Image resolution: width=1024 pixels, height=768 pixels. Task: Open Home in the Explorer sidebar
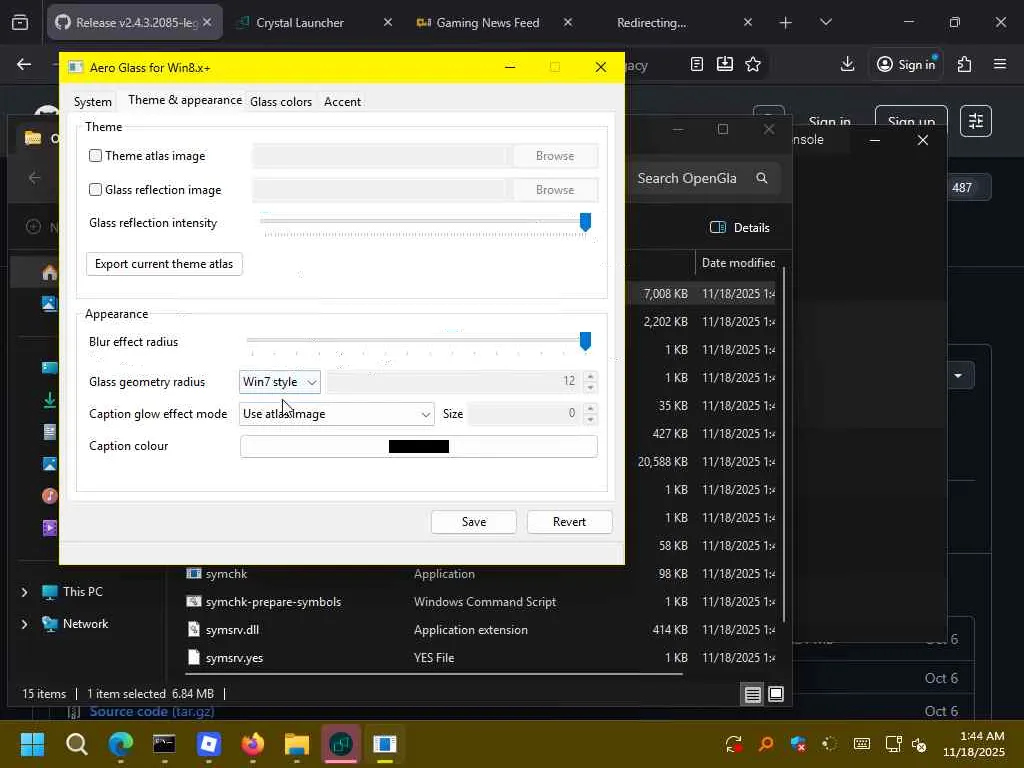click(50, 272)
